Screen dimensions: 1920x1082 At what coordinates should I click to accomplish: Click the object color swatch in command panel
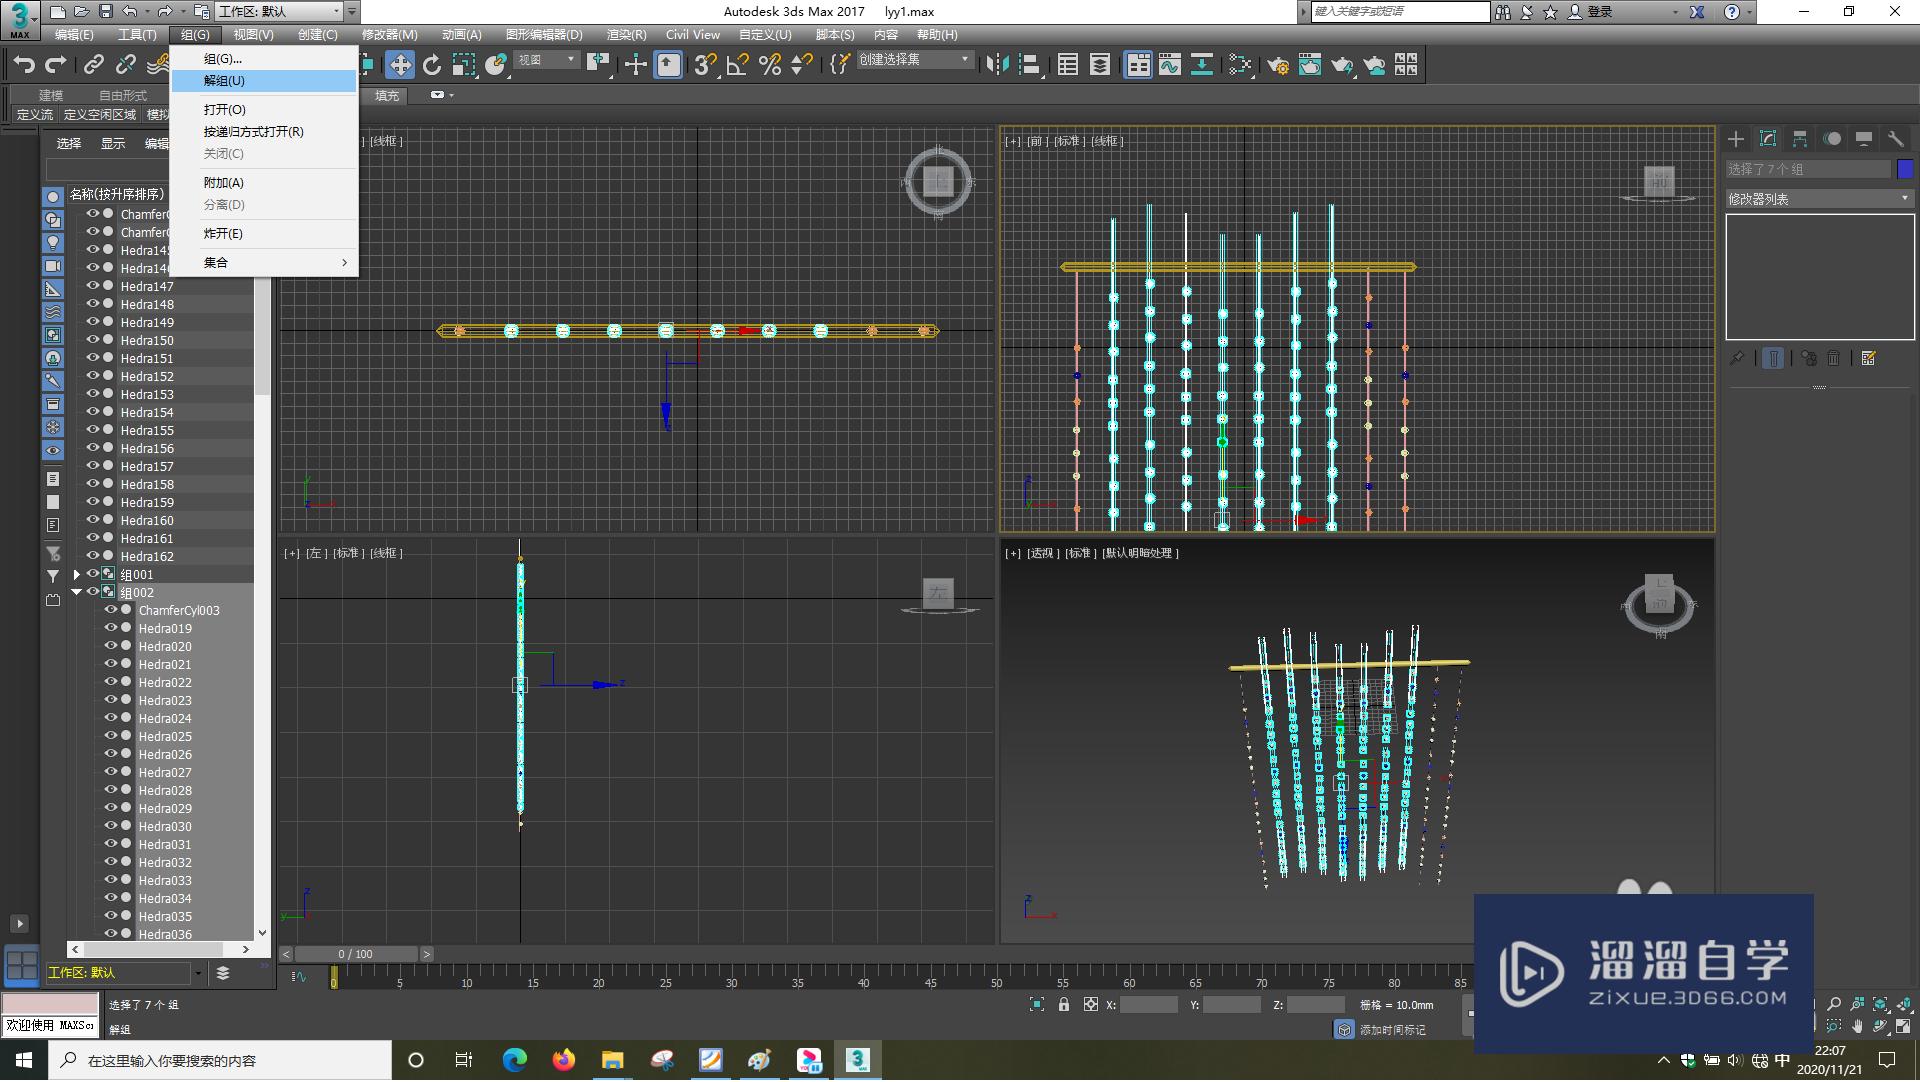click(1905, 170)
